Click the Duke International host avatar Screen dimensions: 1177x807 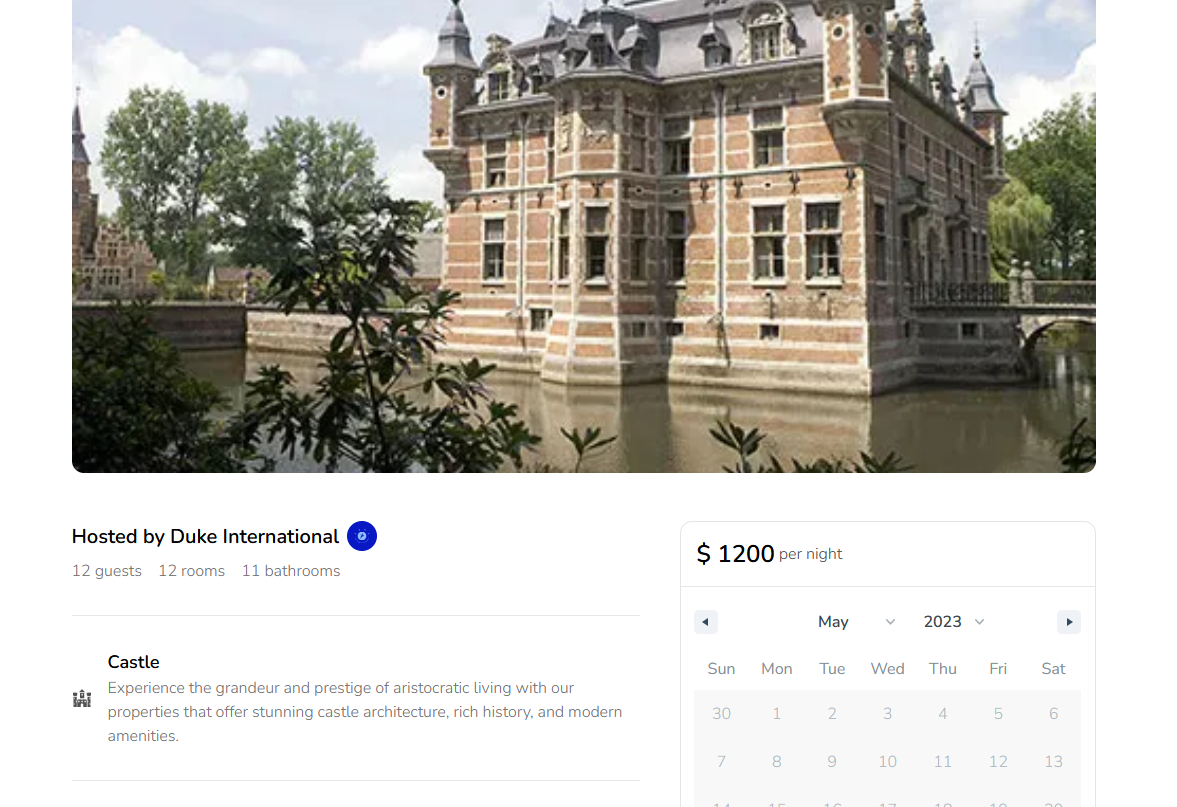click(x=362, y=536)
